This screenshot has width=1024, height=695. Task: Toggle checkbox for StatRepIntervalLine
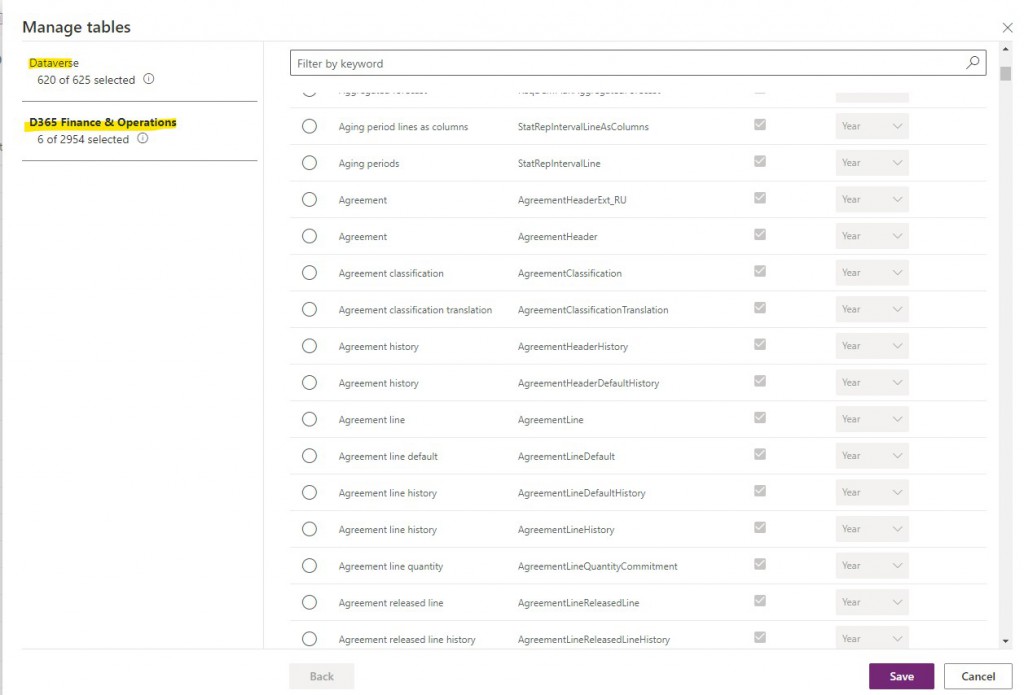click(x=760, y=161)
